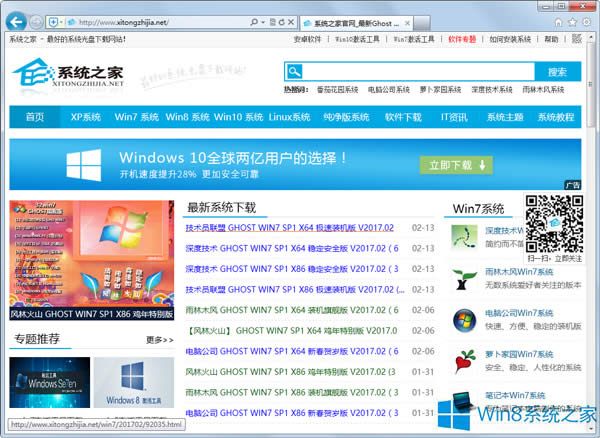
Task: Click the green 立即下载 banner button
Action: [x=456, y=165]
